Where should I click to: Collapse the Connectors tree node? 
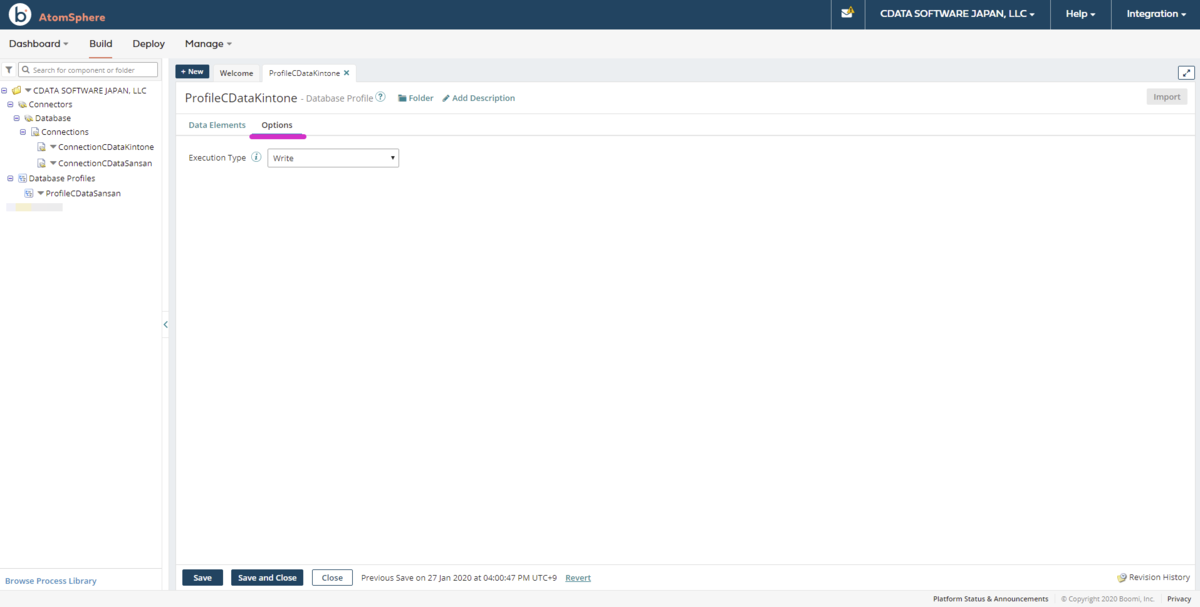pos(11,104)
